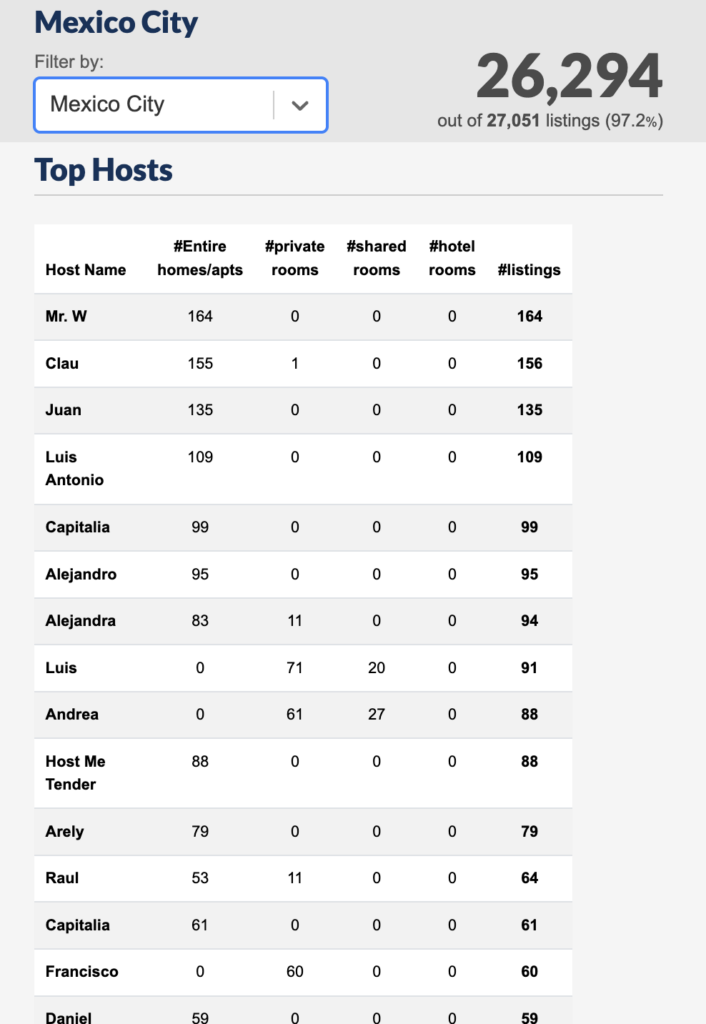This screenshot has width=706, height=1024.
Task: Click the 26,294 listings count
Action: pyautogui.click(x=569, y=77)
